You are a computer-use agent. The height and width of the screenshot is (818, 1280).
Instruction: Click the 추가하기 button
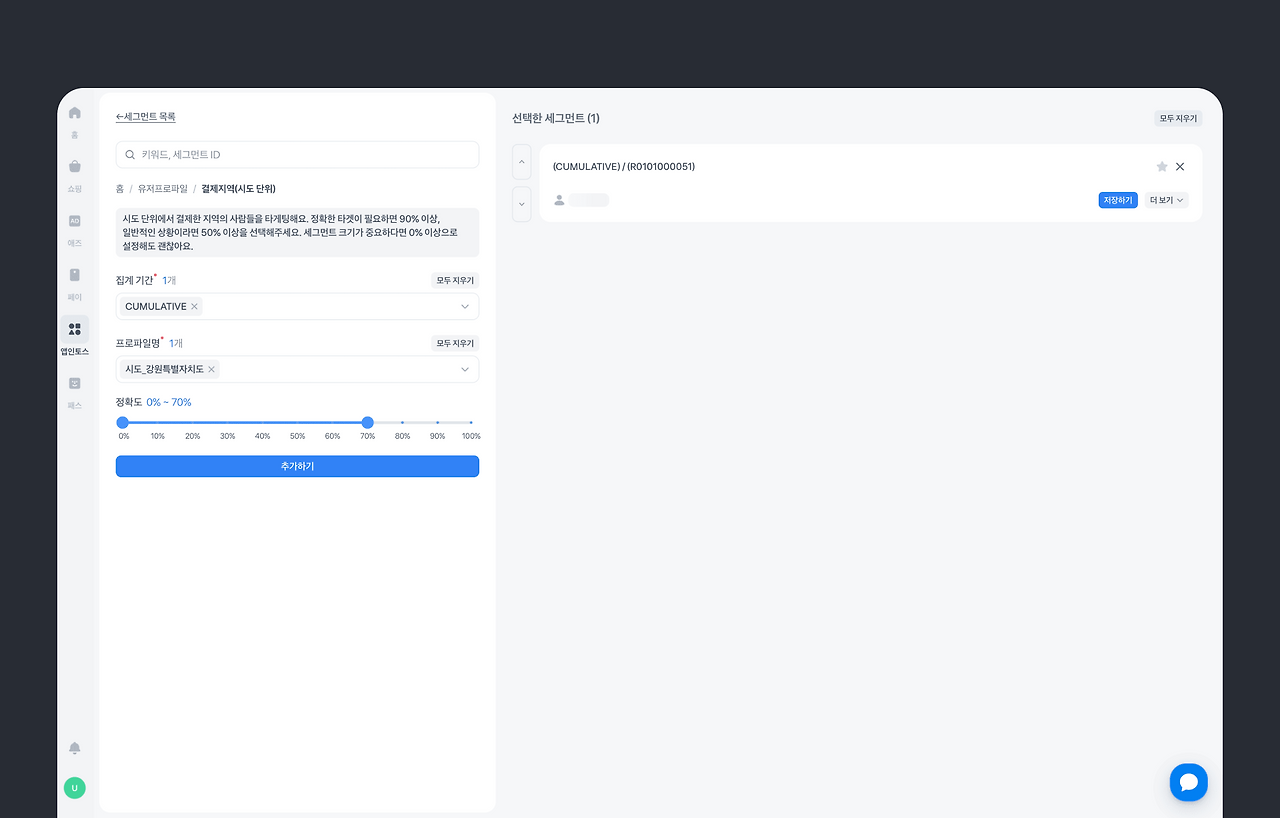(x=297, y=466)
